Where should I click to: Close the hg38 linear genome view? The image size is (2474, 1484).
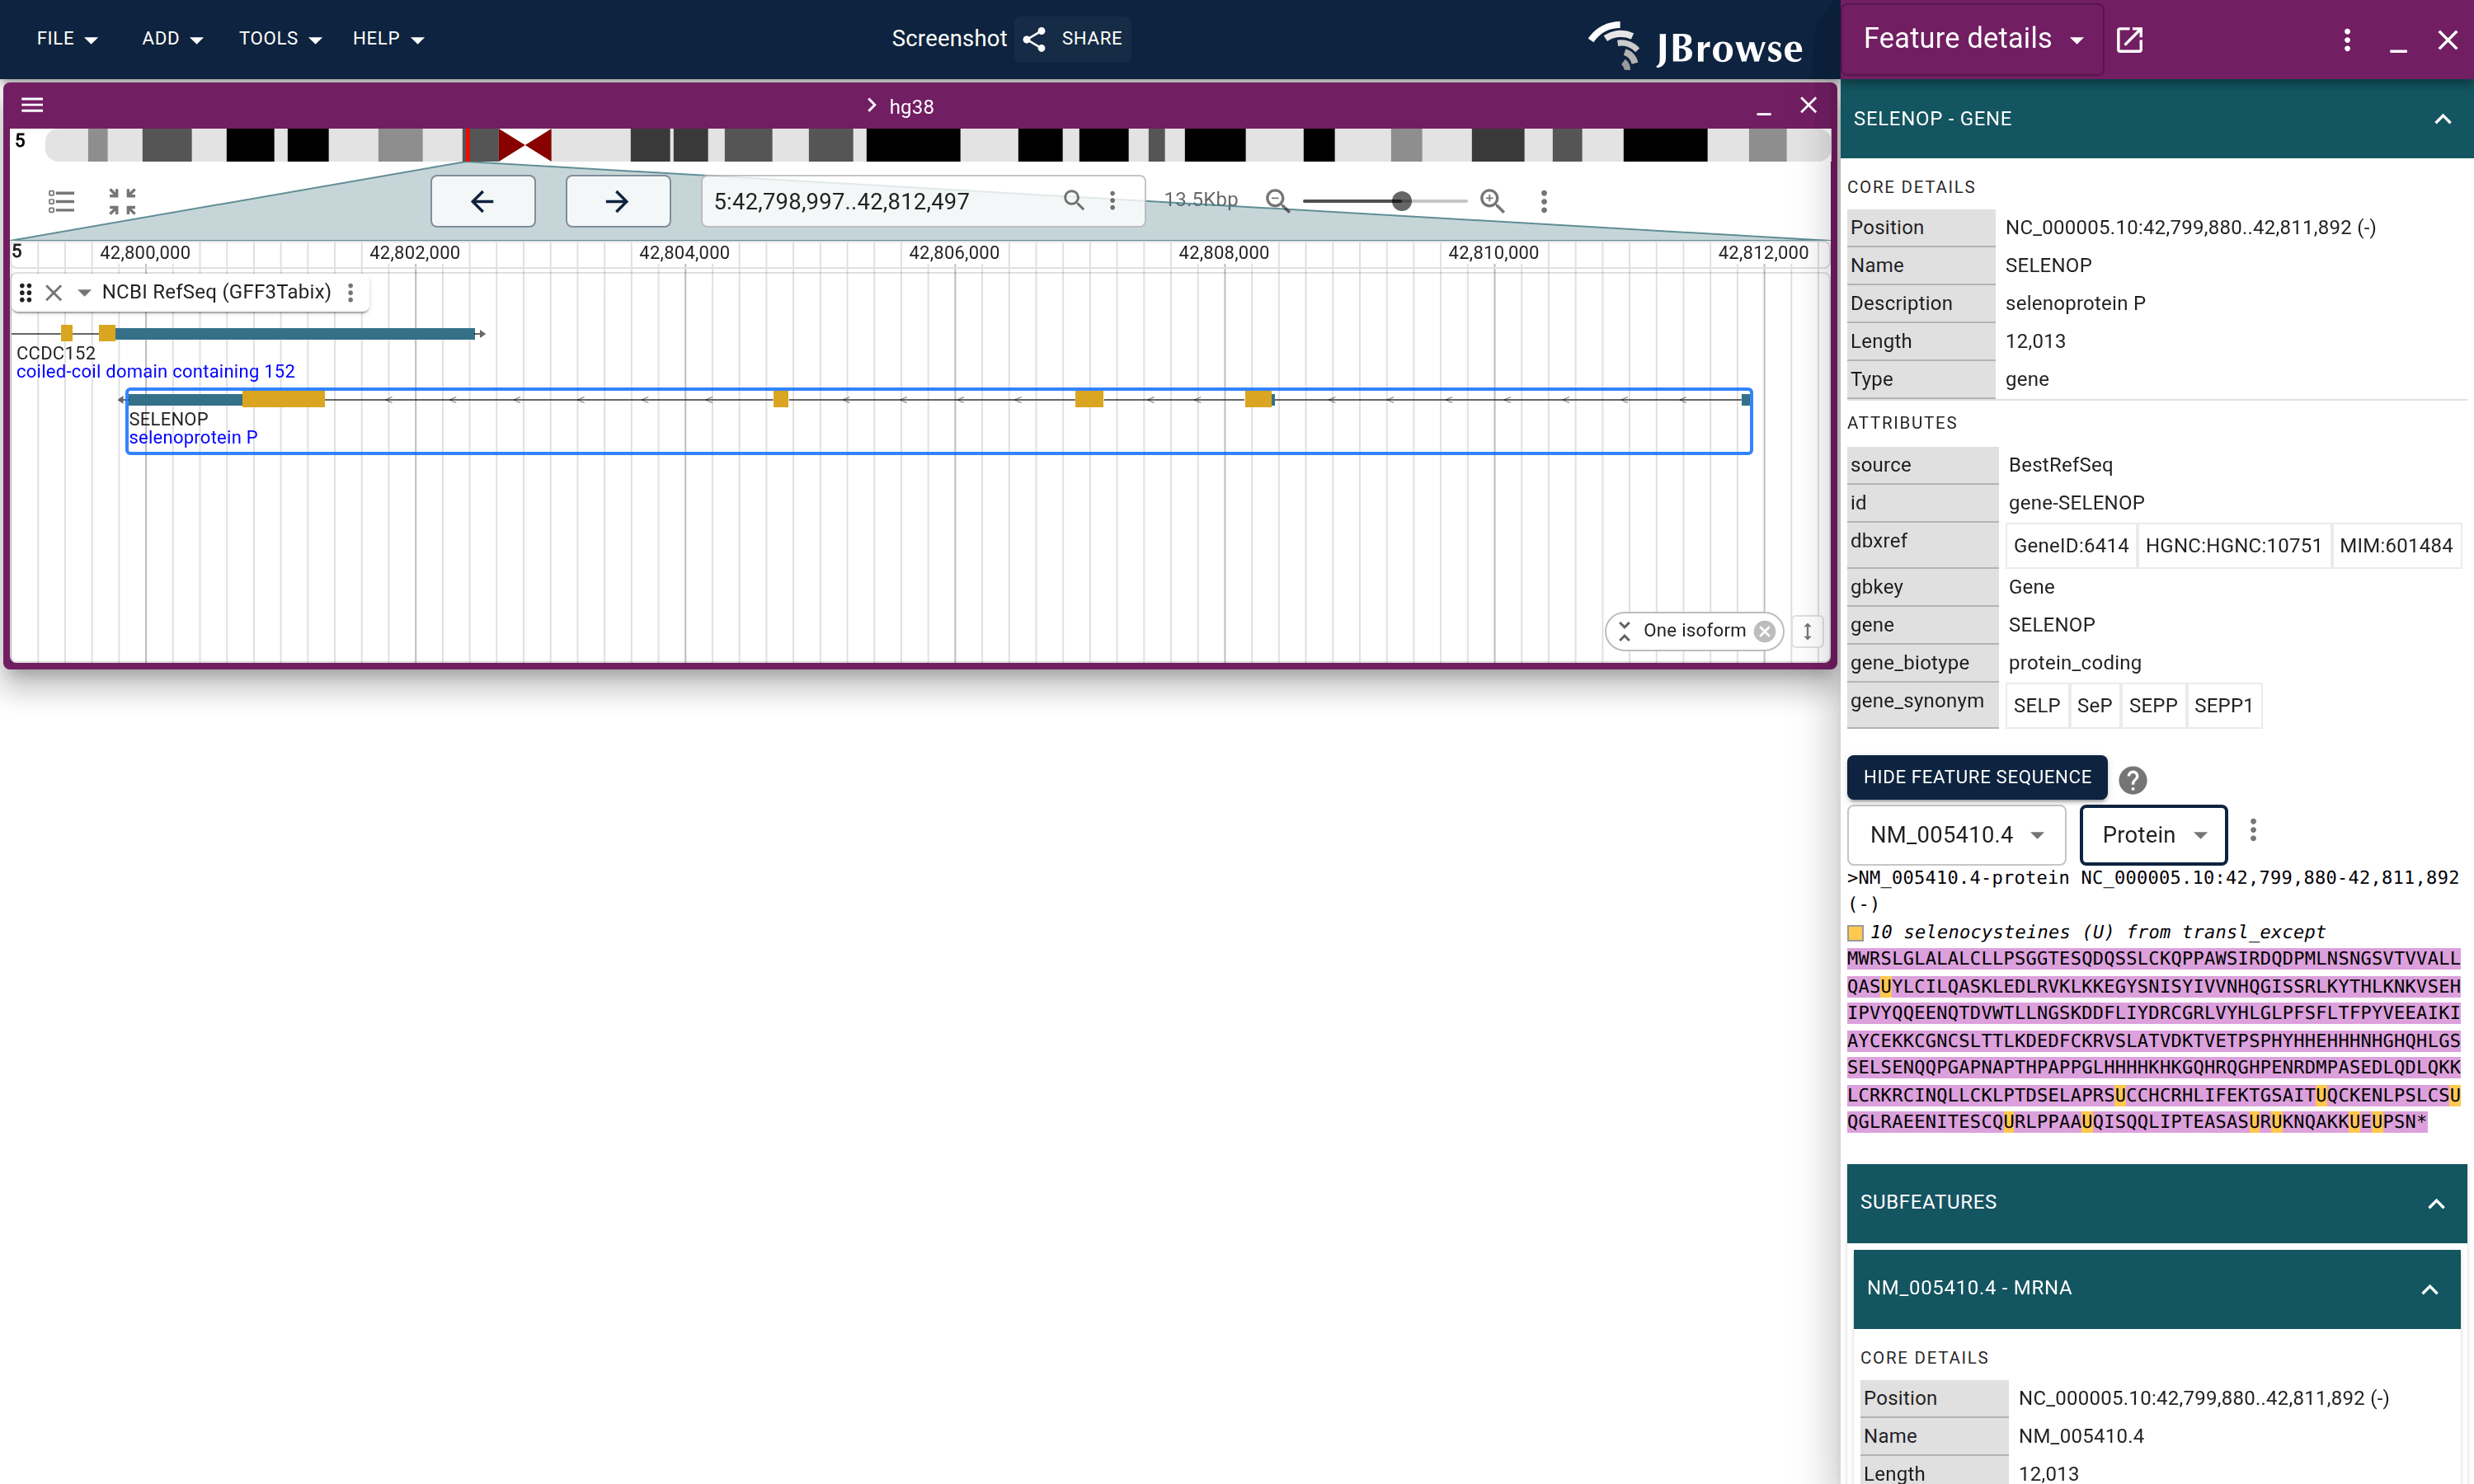1808,105
